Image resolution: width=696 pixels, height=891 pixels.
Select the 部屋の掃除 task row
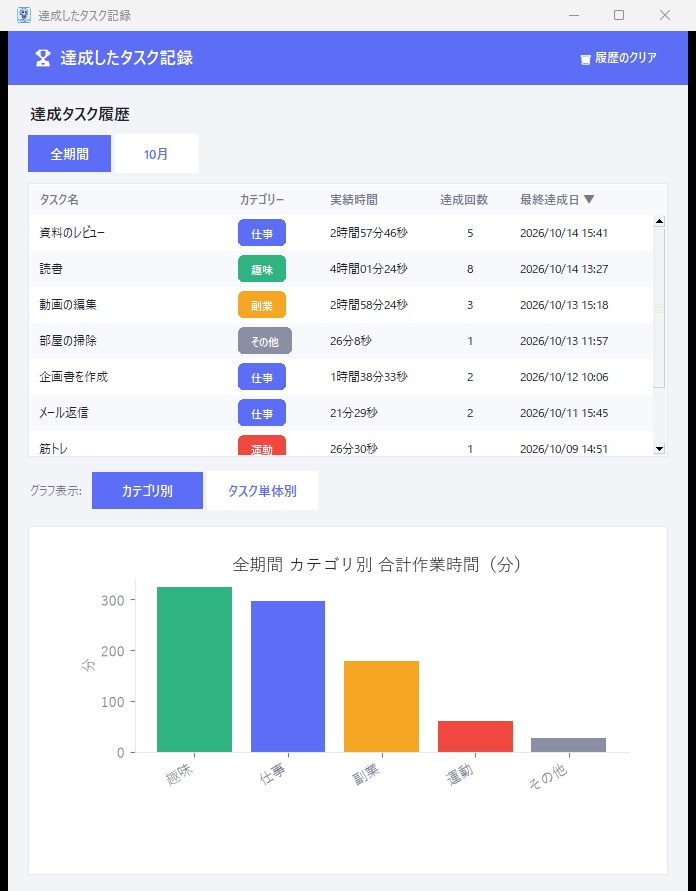[x=341, y=341]
